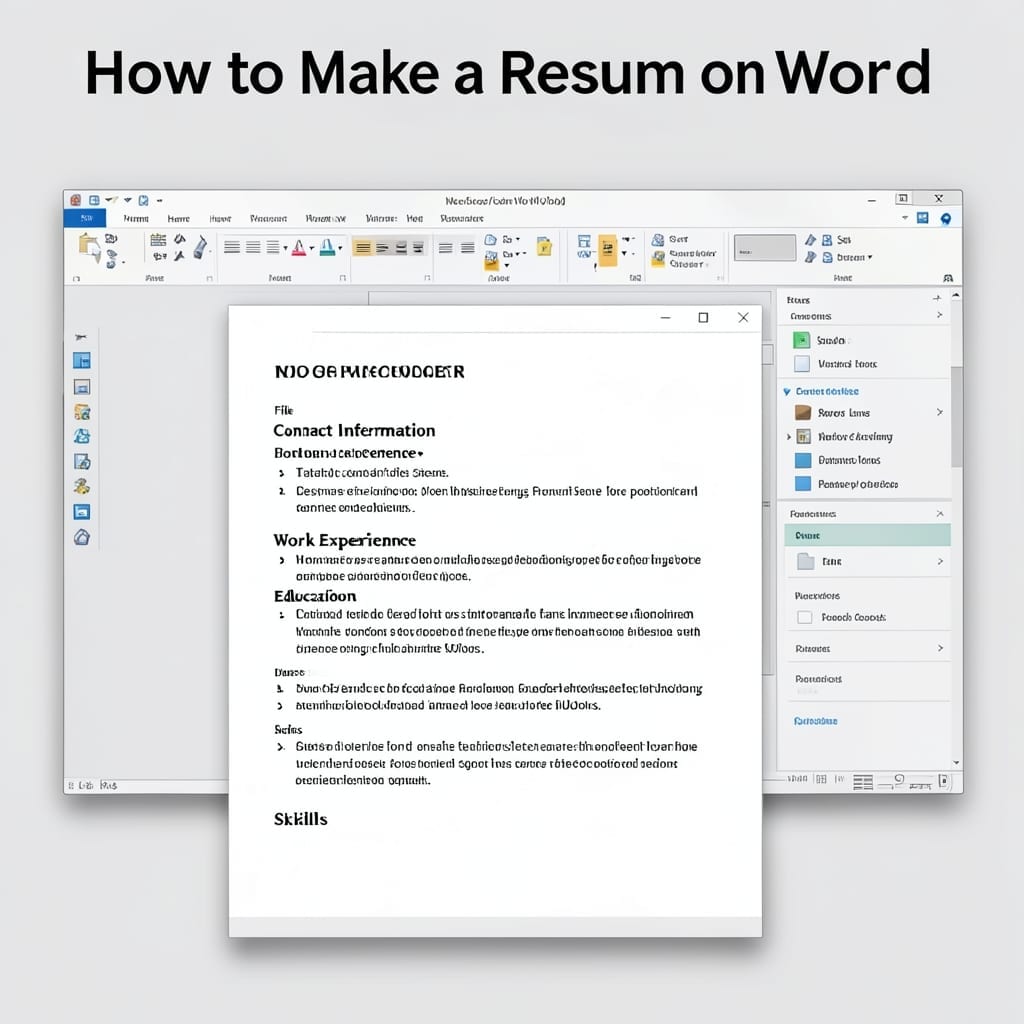Click the layout view icon in status bar
Viewport: 1024px width, 1024px height.
(x=863, y=782)
